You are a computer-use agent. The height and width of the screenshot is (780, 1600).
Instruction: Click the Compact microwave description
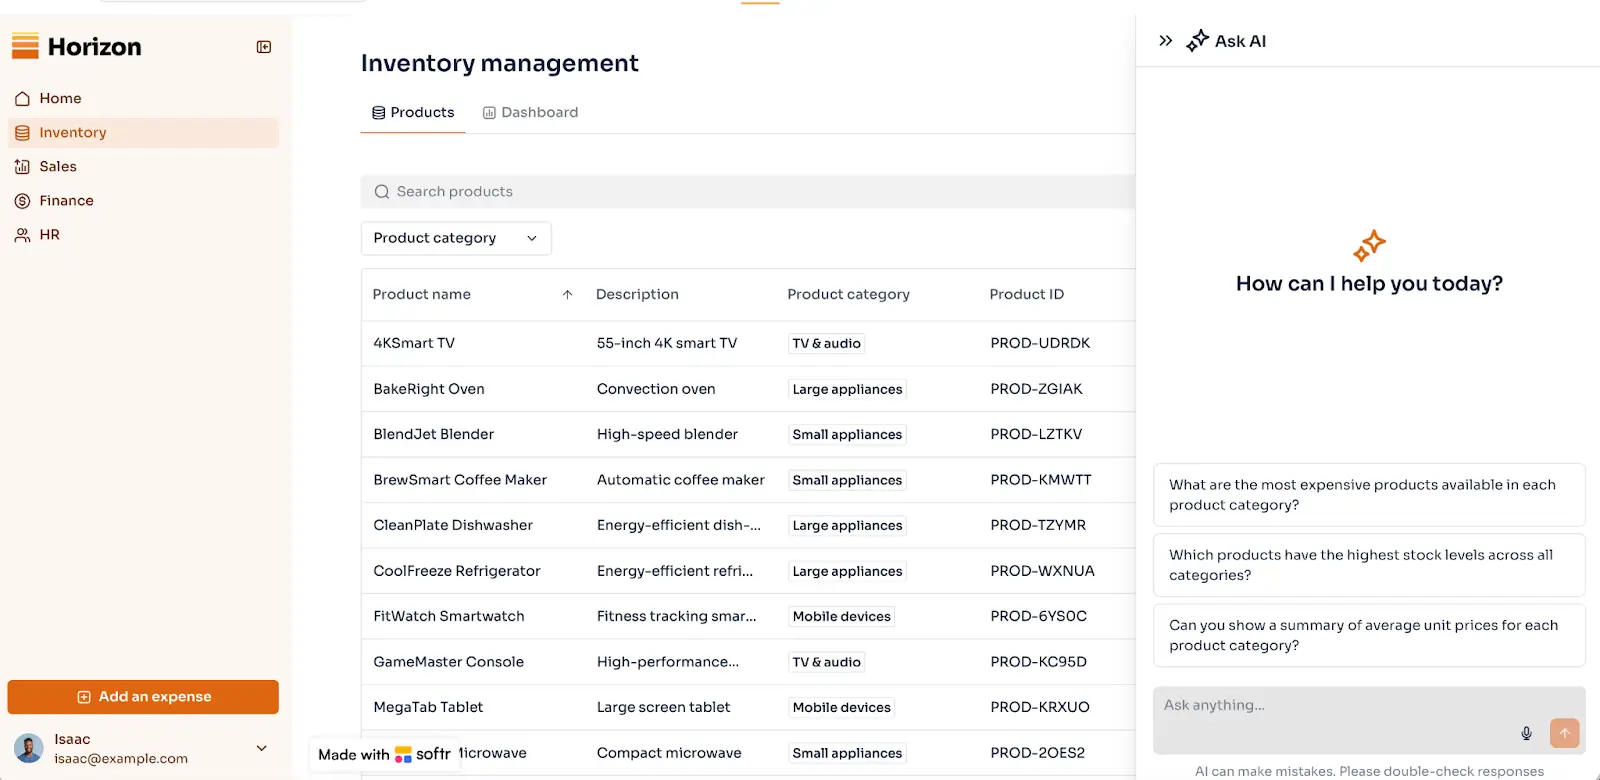(x=669, y=753)
